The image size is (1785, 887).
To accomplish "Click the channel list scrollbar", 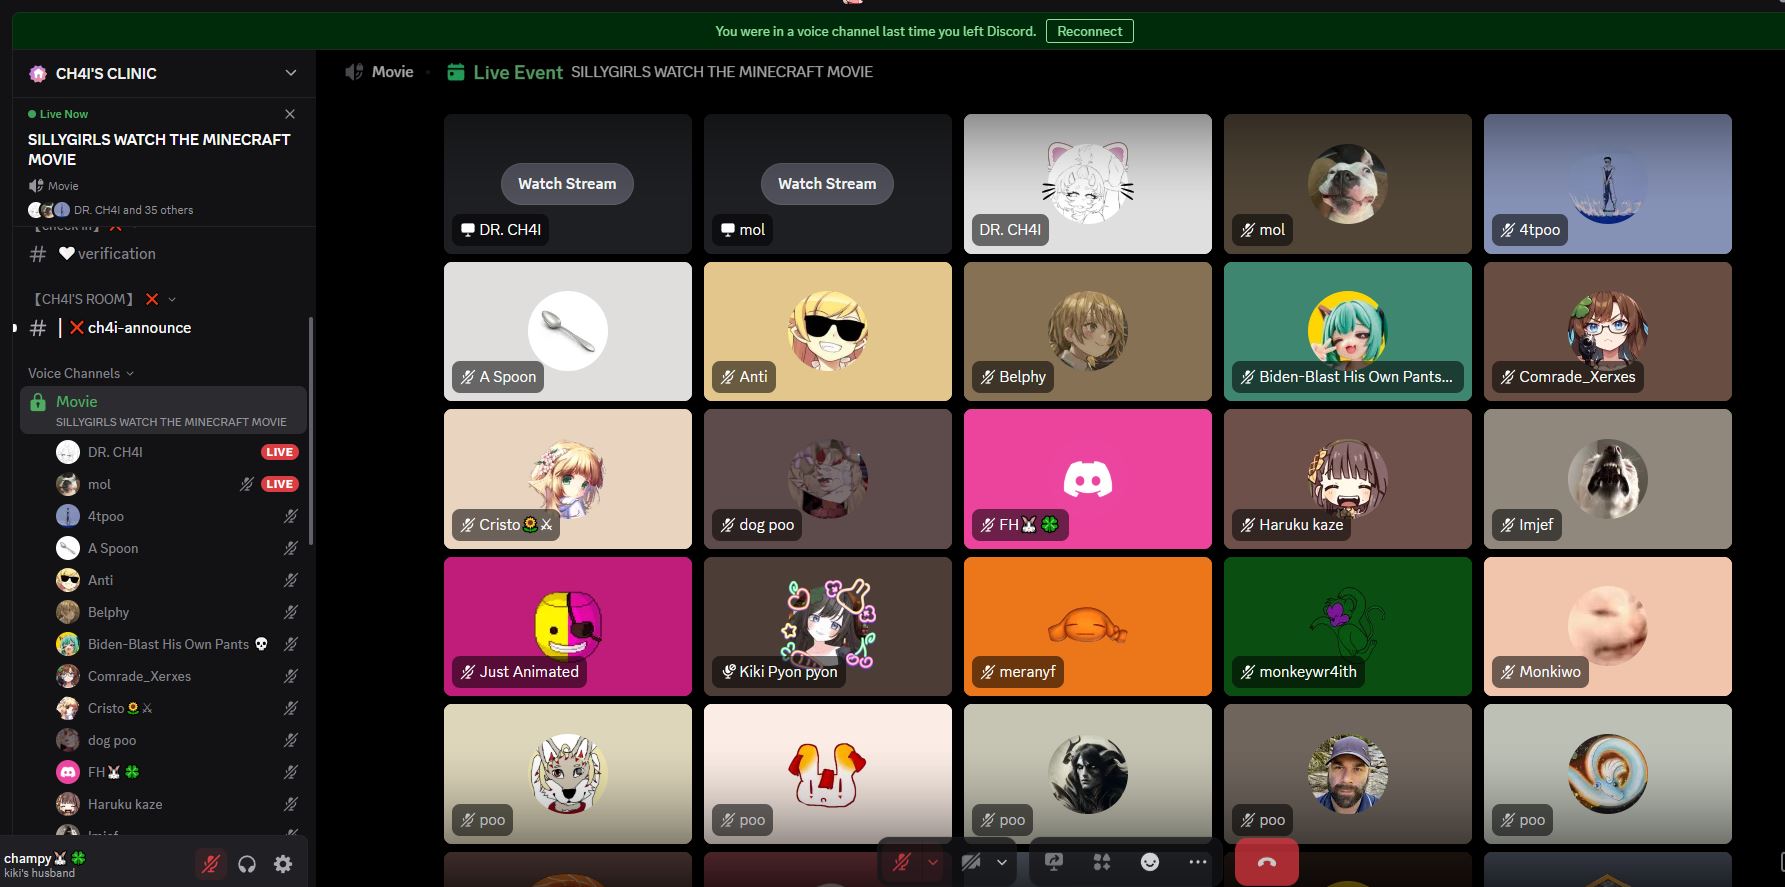I will click(311, 431).
